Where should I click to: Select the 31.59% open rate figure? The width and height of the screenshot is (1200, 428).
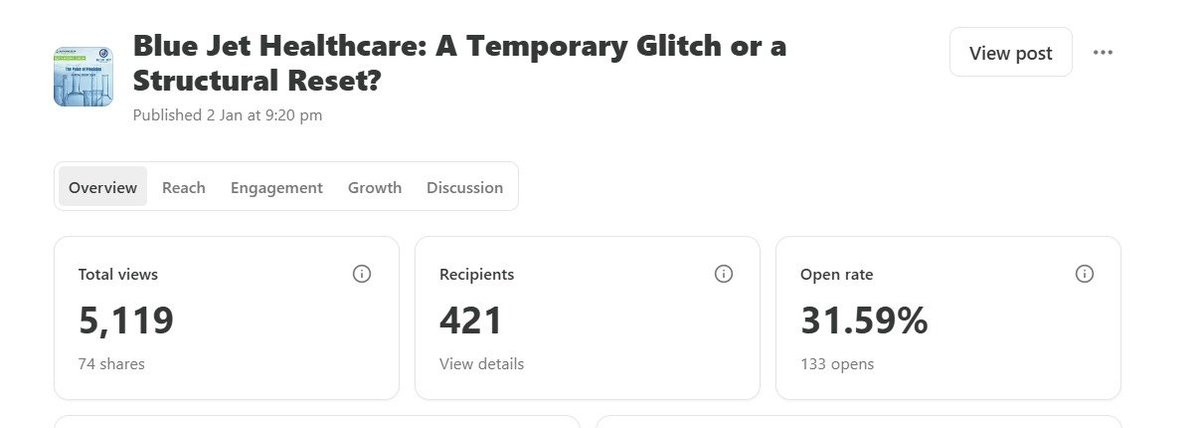coord(864,320)
